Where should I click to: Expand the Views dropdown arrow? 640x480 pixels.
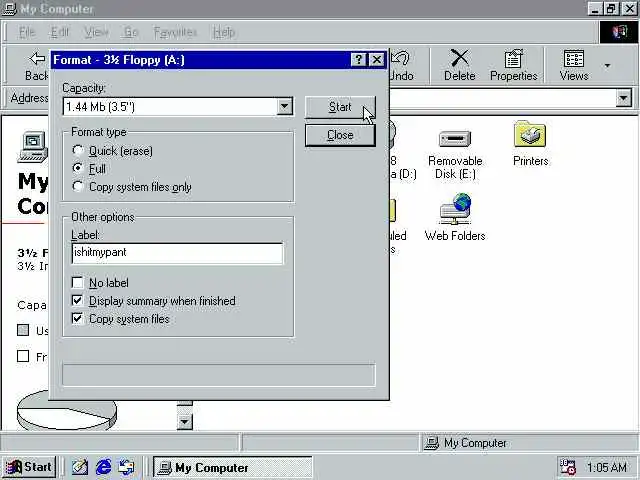[x=607, y=65]
